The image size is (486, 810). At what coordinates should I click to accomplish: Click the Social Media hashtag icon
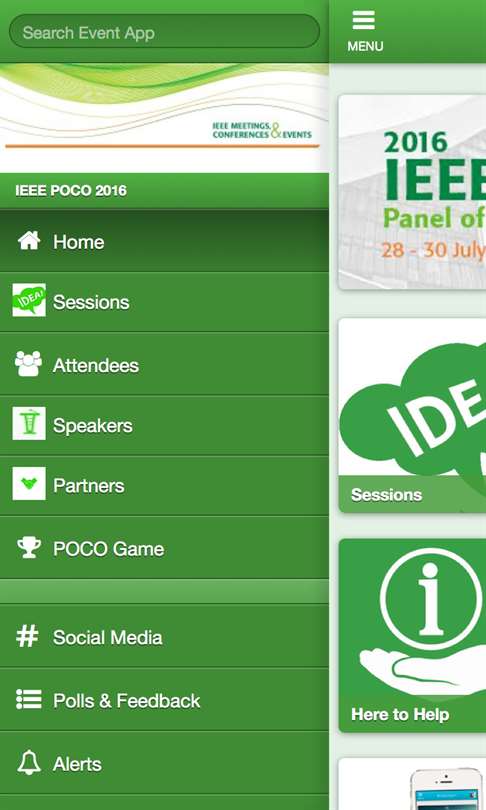[27, 636]
